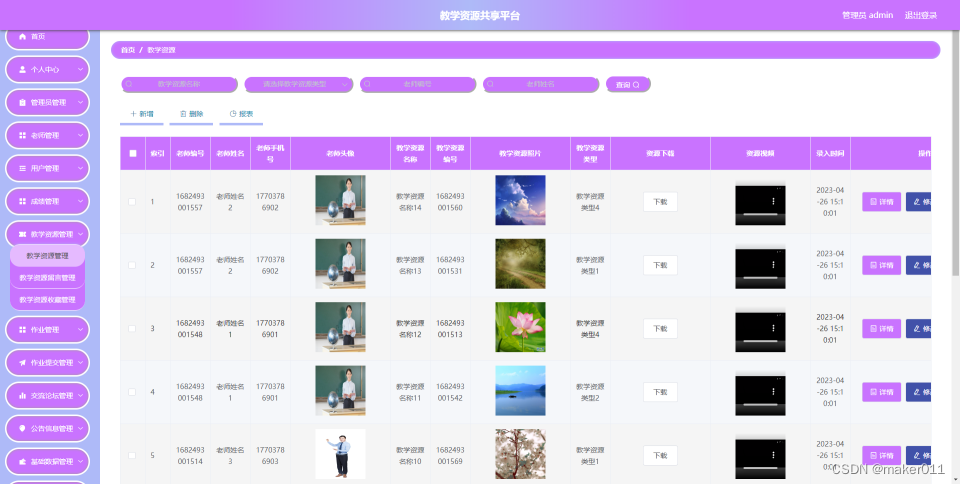This screenshot has height=484, width=960.
Task: Focus the 教学资源名称 search input
Action: [179, 84]
